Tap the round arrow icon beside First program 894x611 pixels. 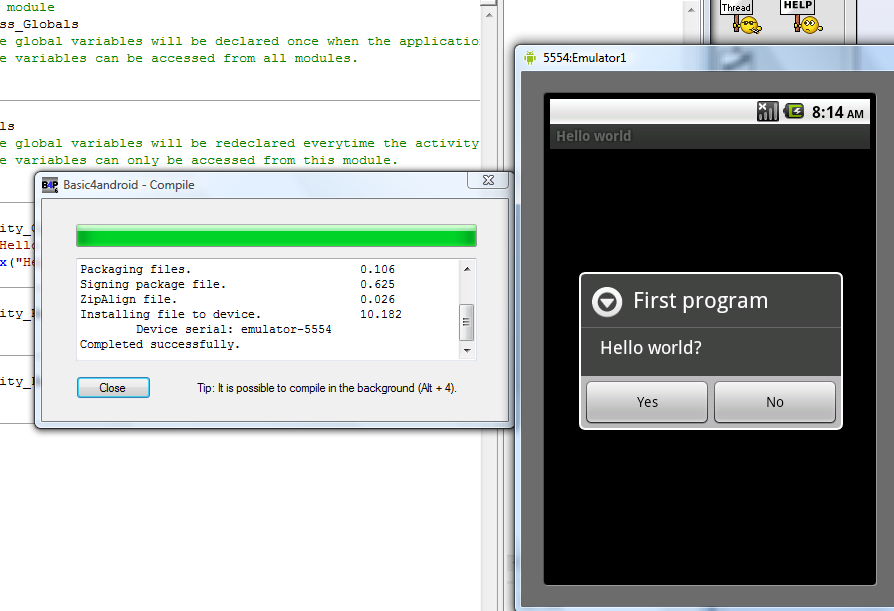[607, 301]
